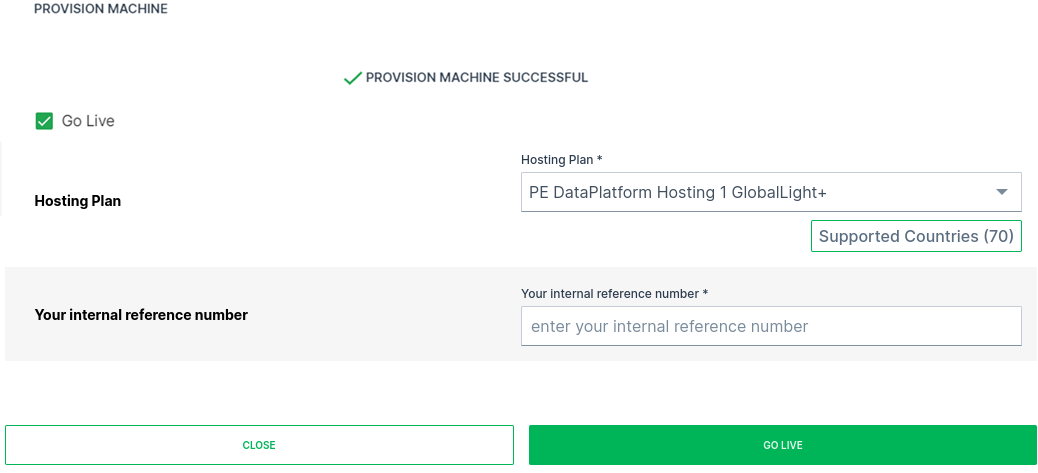1038x473 pixels.
Task: Click the bold "Hosting Plan" row label
Action: coord(78,201)
